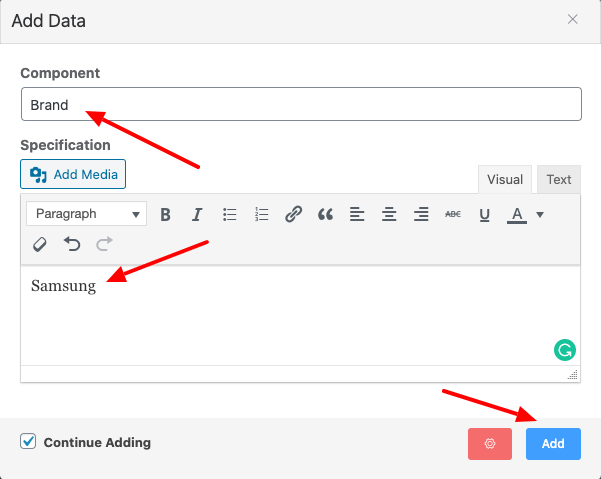Apply strikethrough formatting
This screenshot has width=601, height=479.
pyautogui.click(x=453, y=214)
